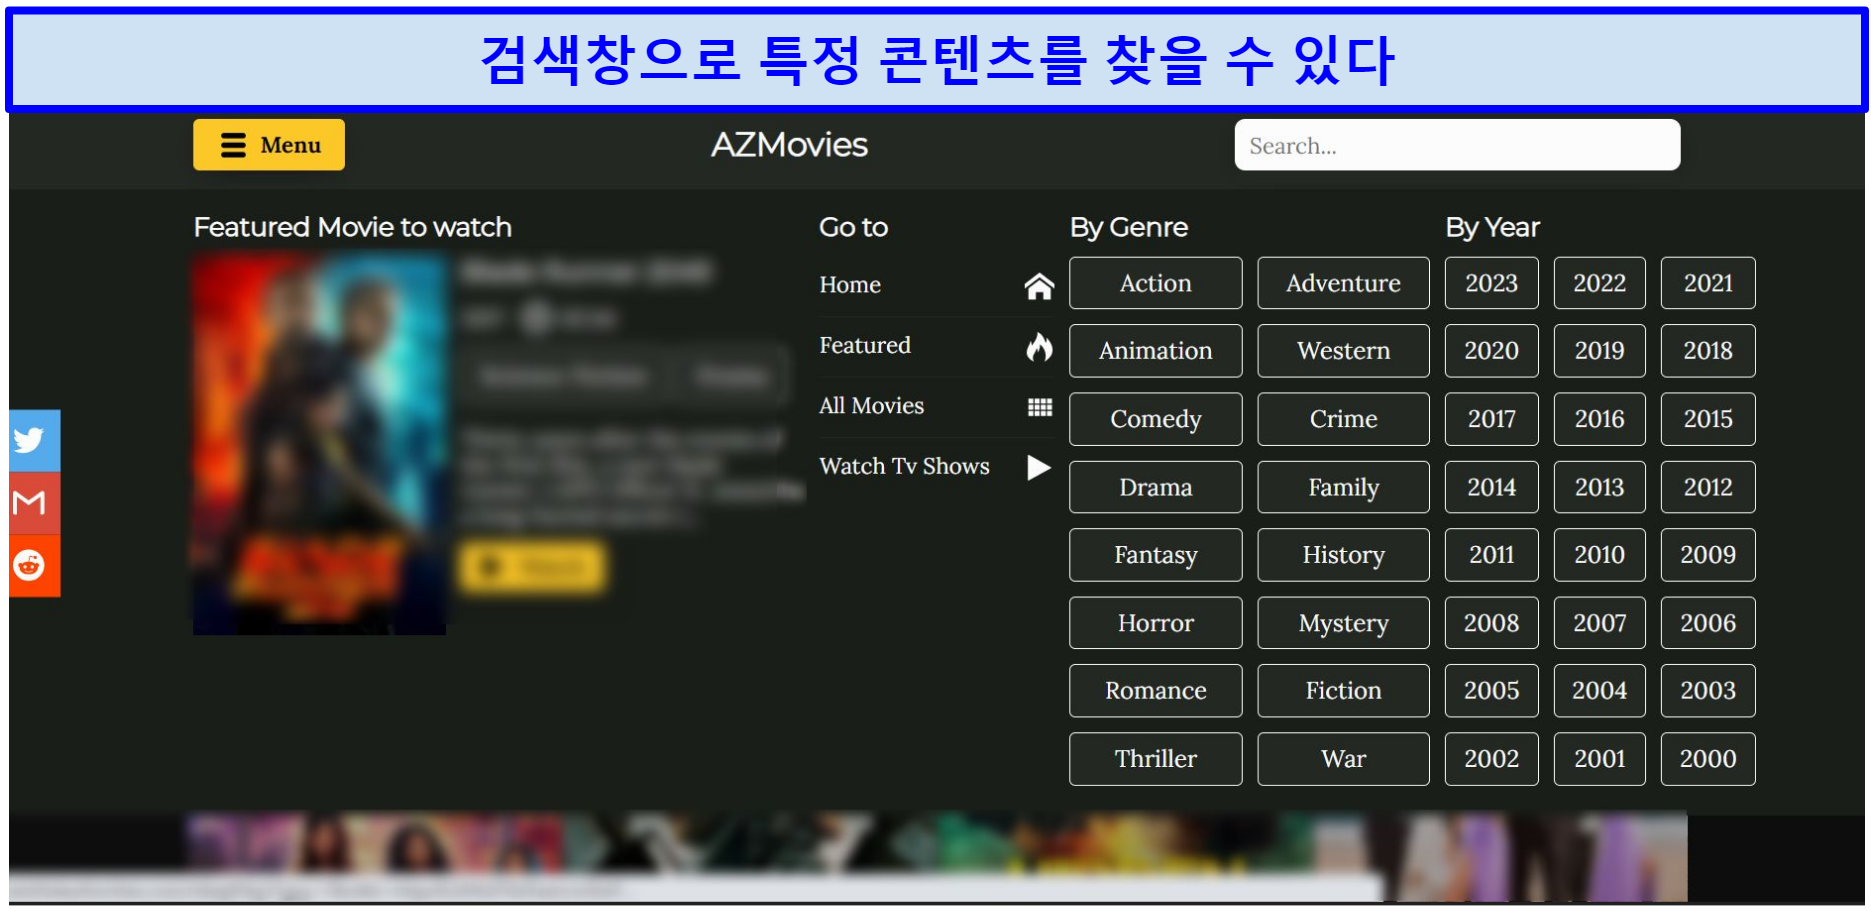Click the featured movie poster thumbnail

tap(319, 444)
